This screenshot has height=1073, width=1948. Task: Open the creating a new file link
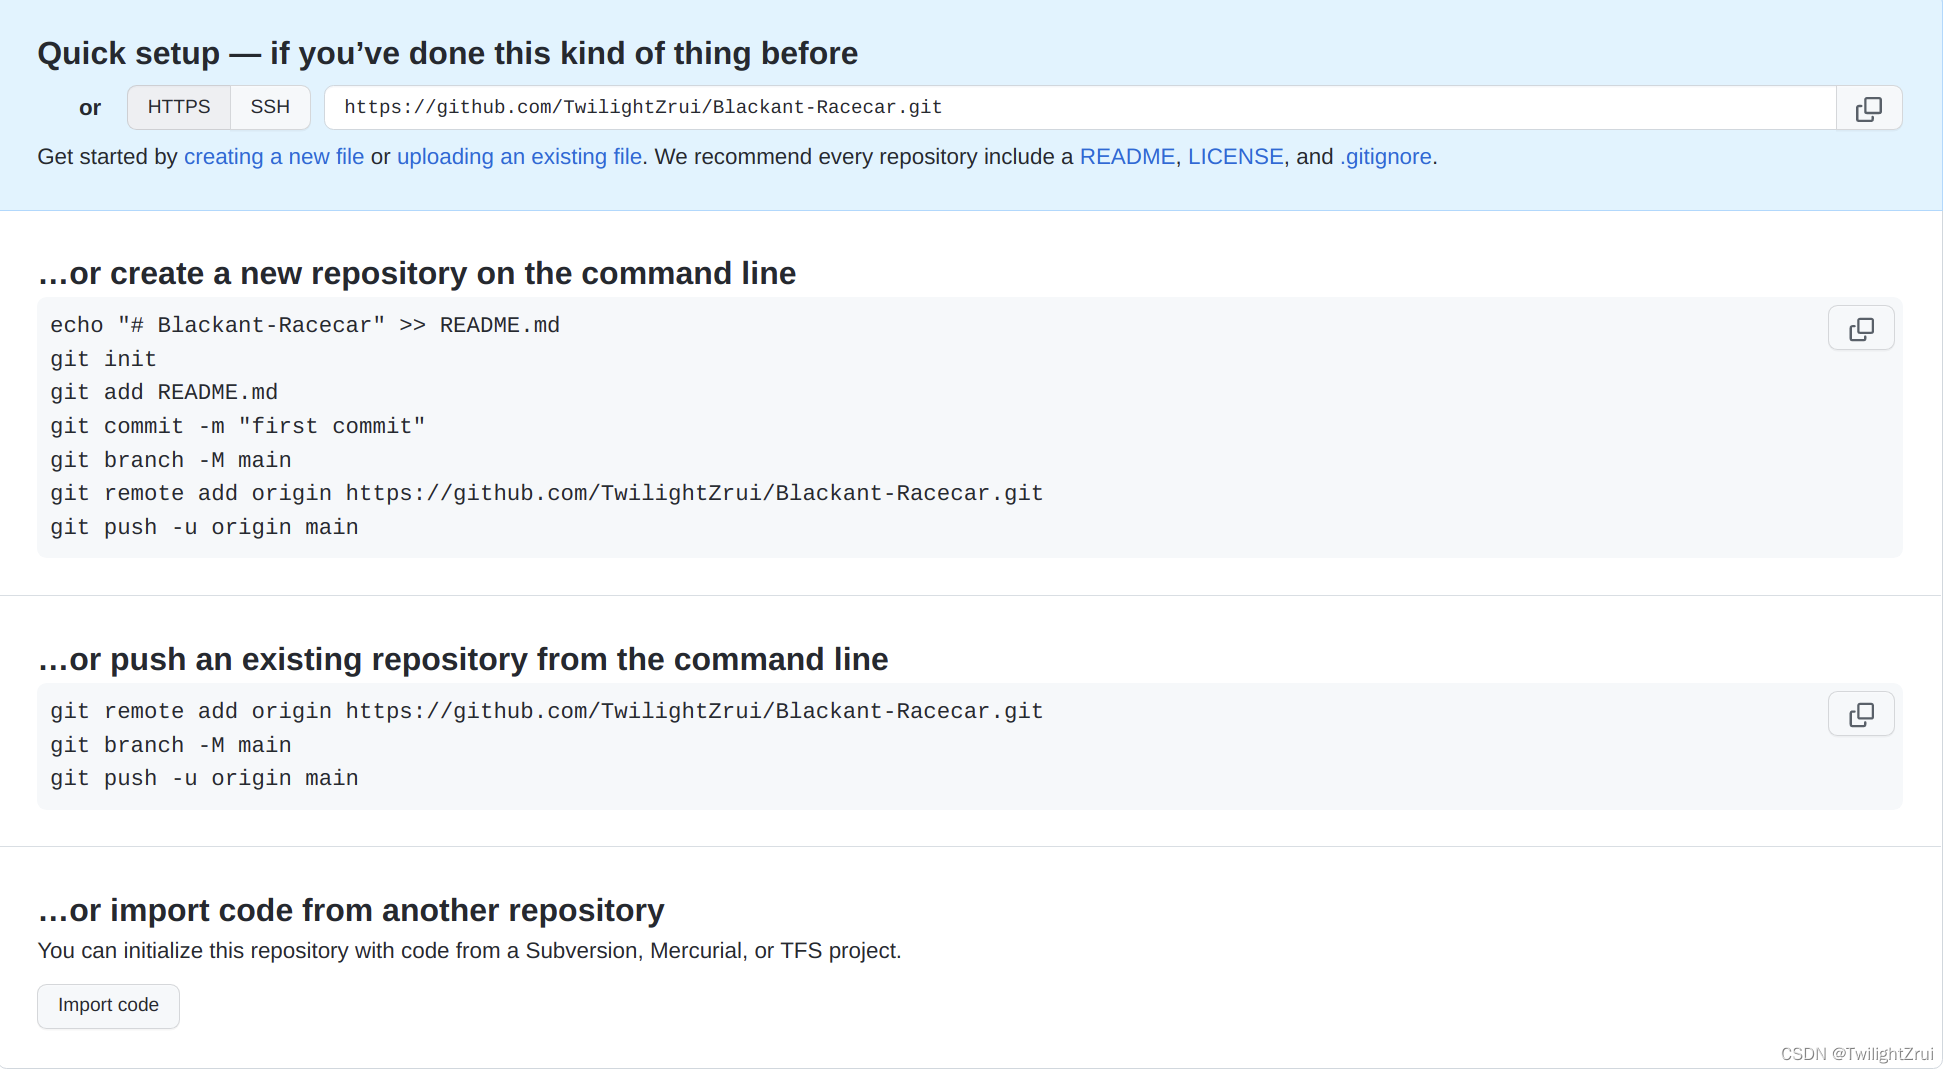(274, 157)
